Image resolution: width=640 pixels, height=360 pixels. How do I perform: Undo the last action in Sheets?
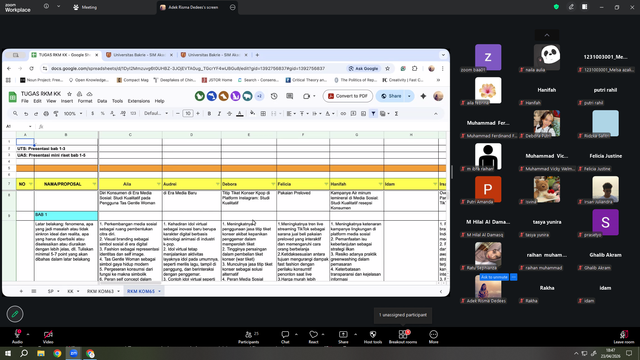pyautogui.click(x=26, y=113)
